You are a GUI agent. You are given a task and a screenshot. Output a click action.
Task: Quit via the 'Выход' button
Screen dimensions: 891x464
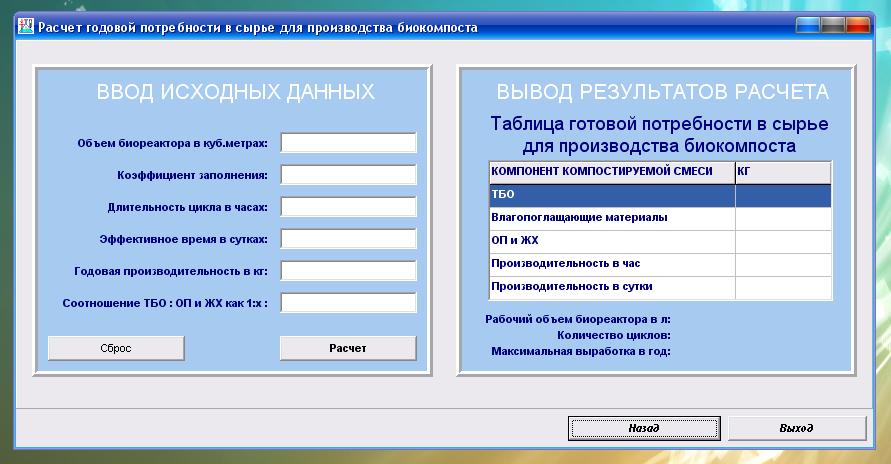coord(797,428)
